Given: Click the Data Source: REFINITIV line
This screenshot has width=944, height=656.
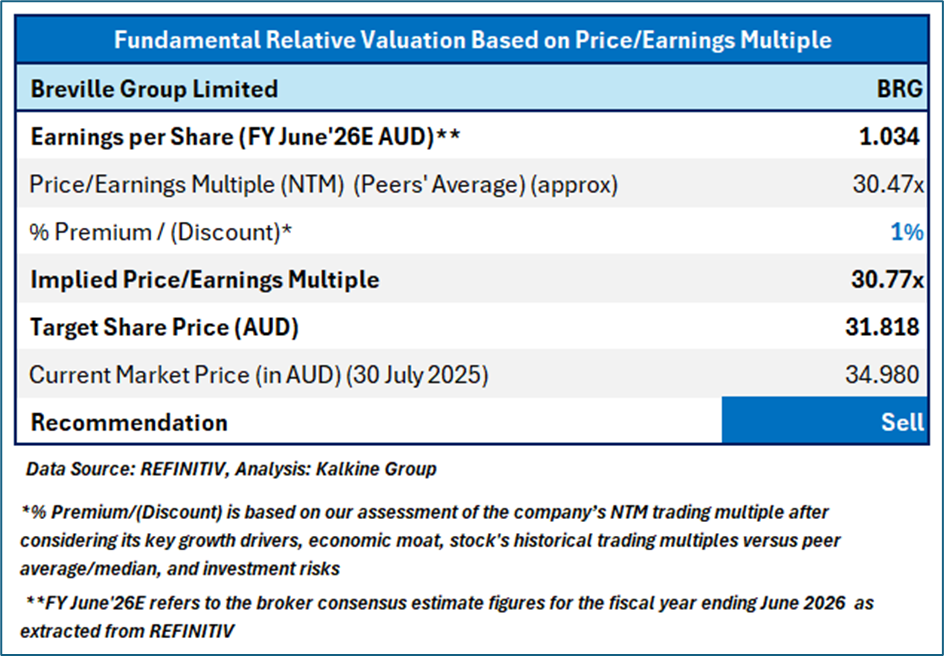Looking at the screenshot, I should click(231, 468).
